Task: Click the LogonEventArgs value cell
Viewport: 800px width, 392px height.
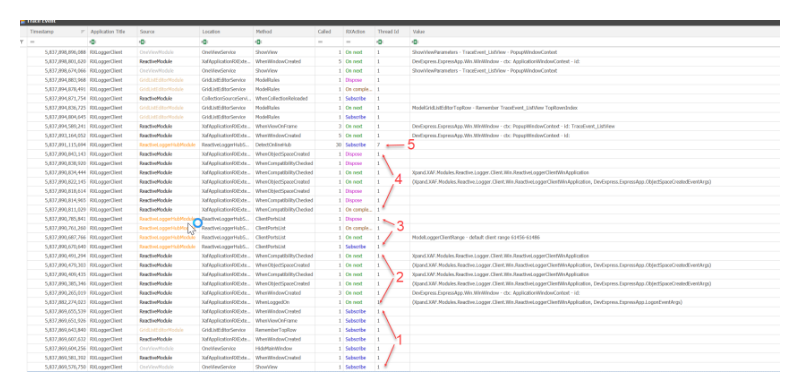Action: (x=594, y=302)
